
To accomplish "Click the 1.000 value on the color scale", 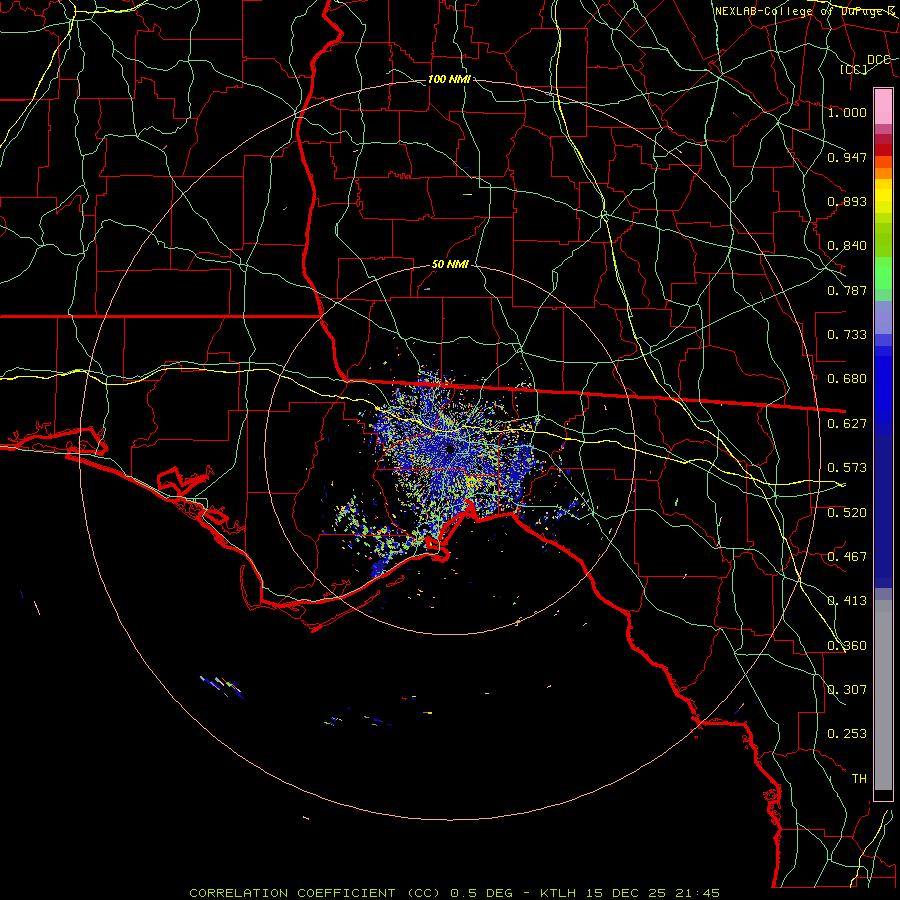I will [847, 112].
